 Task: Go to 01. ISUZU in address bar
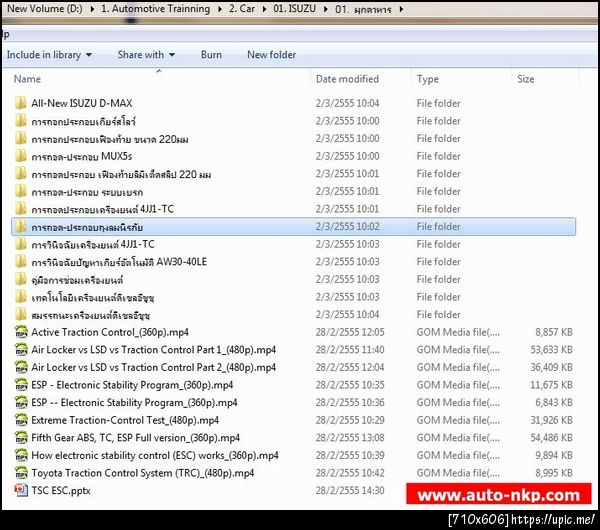pyautogui.click(x=294, y=8)
